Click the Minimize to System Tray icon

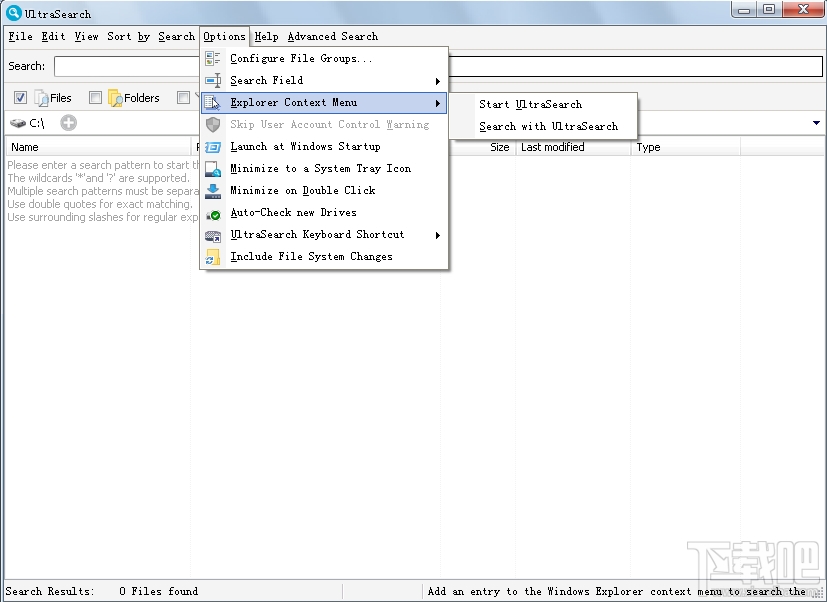[211, 168]
